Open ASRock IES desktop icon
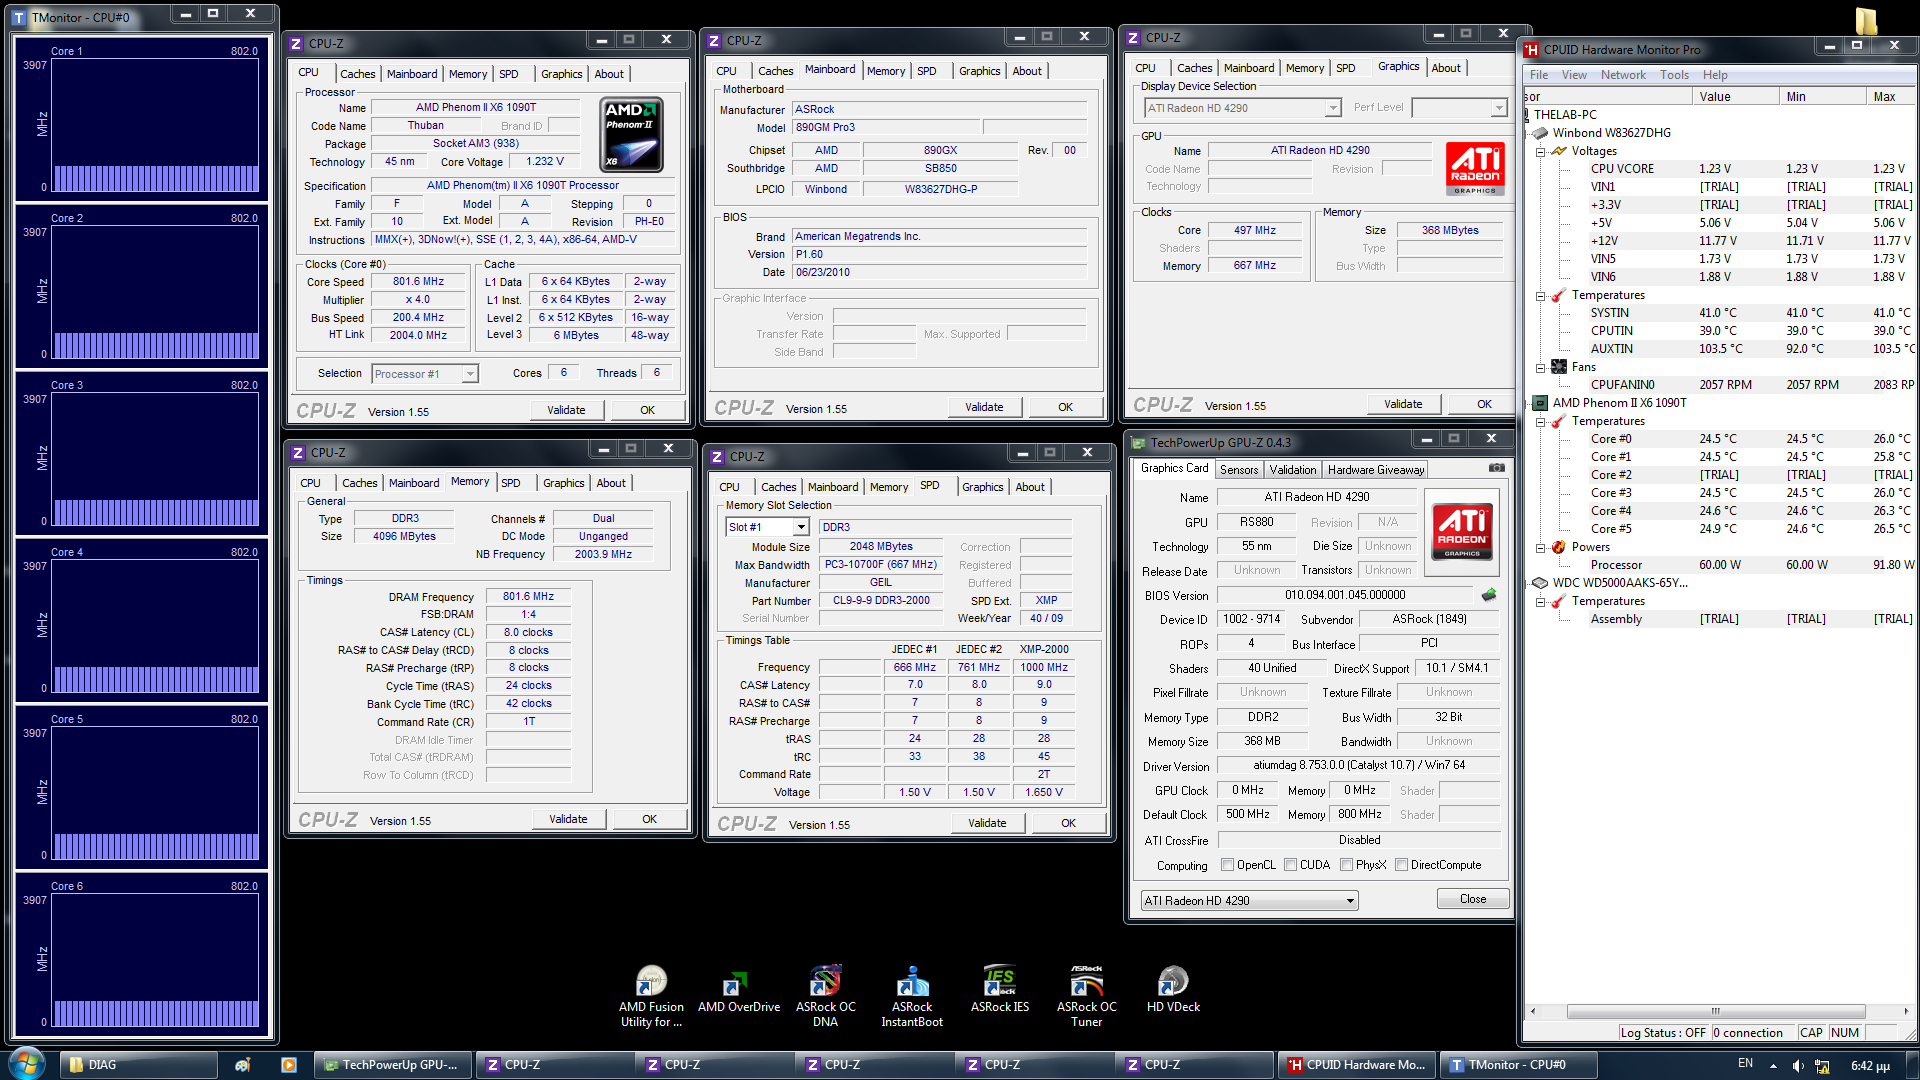This screenshot has width=1920, height=1080. [999, 990]
